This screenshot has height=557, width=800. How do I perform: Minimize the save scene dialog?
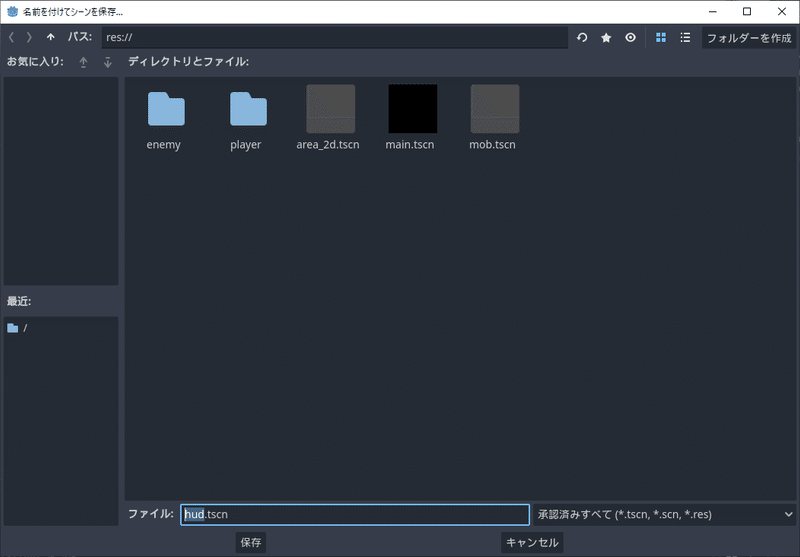click(x=713, y=11)
